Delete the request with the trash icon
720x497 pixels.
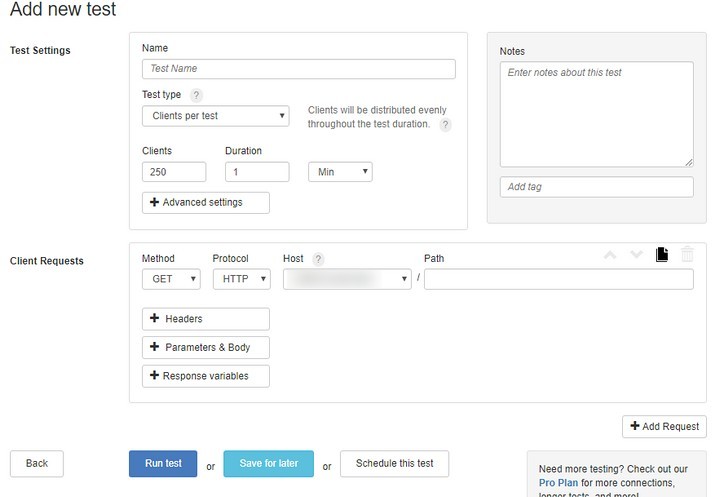[x=687, y=254]
